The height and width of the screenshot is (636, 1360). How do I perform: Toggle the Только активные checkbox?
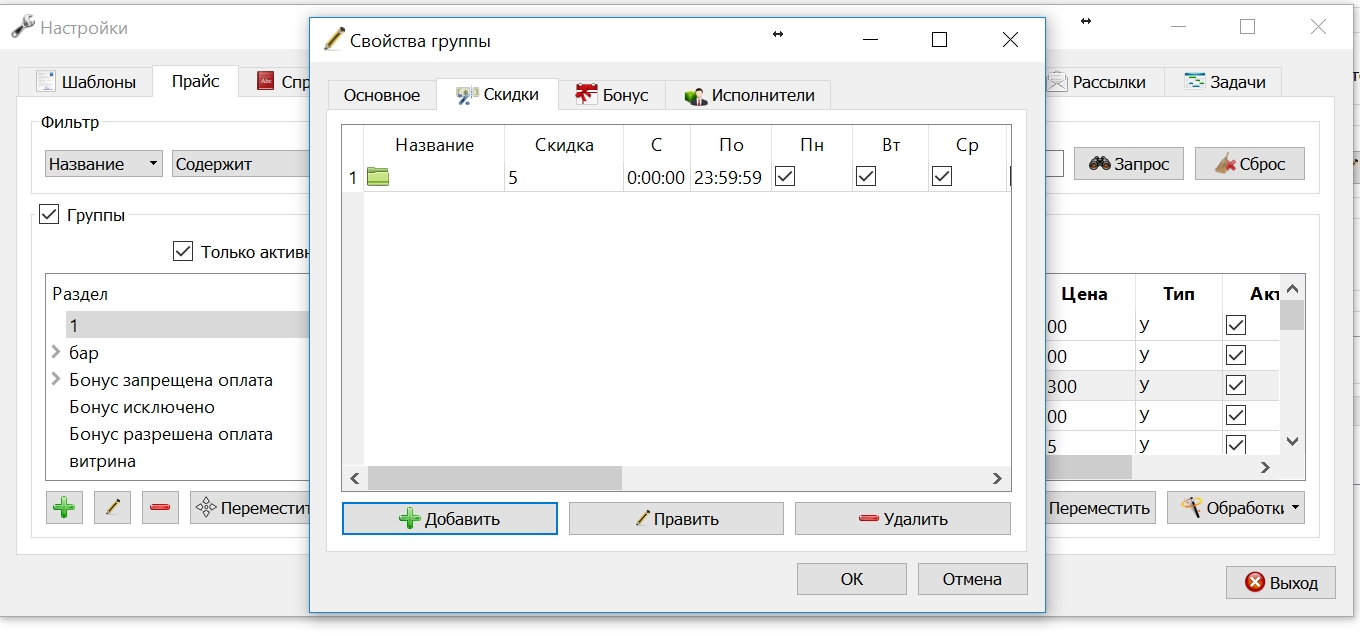point(182,251)
